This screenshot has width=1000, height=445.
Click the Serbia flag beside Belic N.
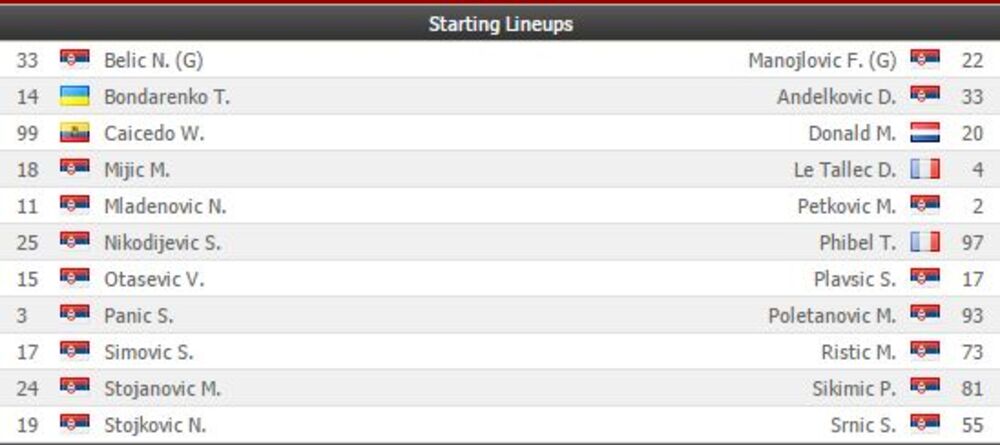click(x=75, y=60)
